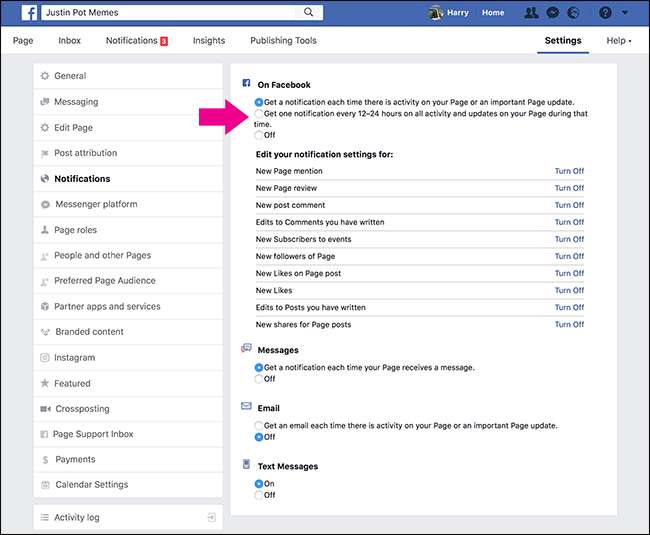Image resolution: width=650 pixels, height=535 pixels.
Task: Open the Publishing Tools tab
Action: [x=285, y=41]
